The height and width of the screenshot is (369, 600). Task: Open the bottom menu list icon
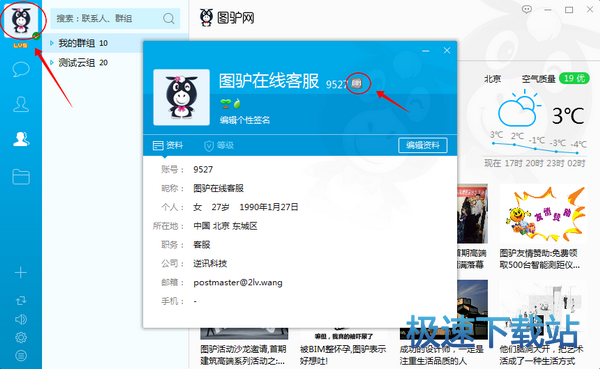[x=21, y=356]
